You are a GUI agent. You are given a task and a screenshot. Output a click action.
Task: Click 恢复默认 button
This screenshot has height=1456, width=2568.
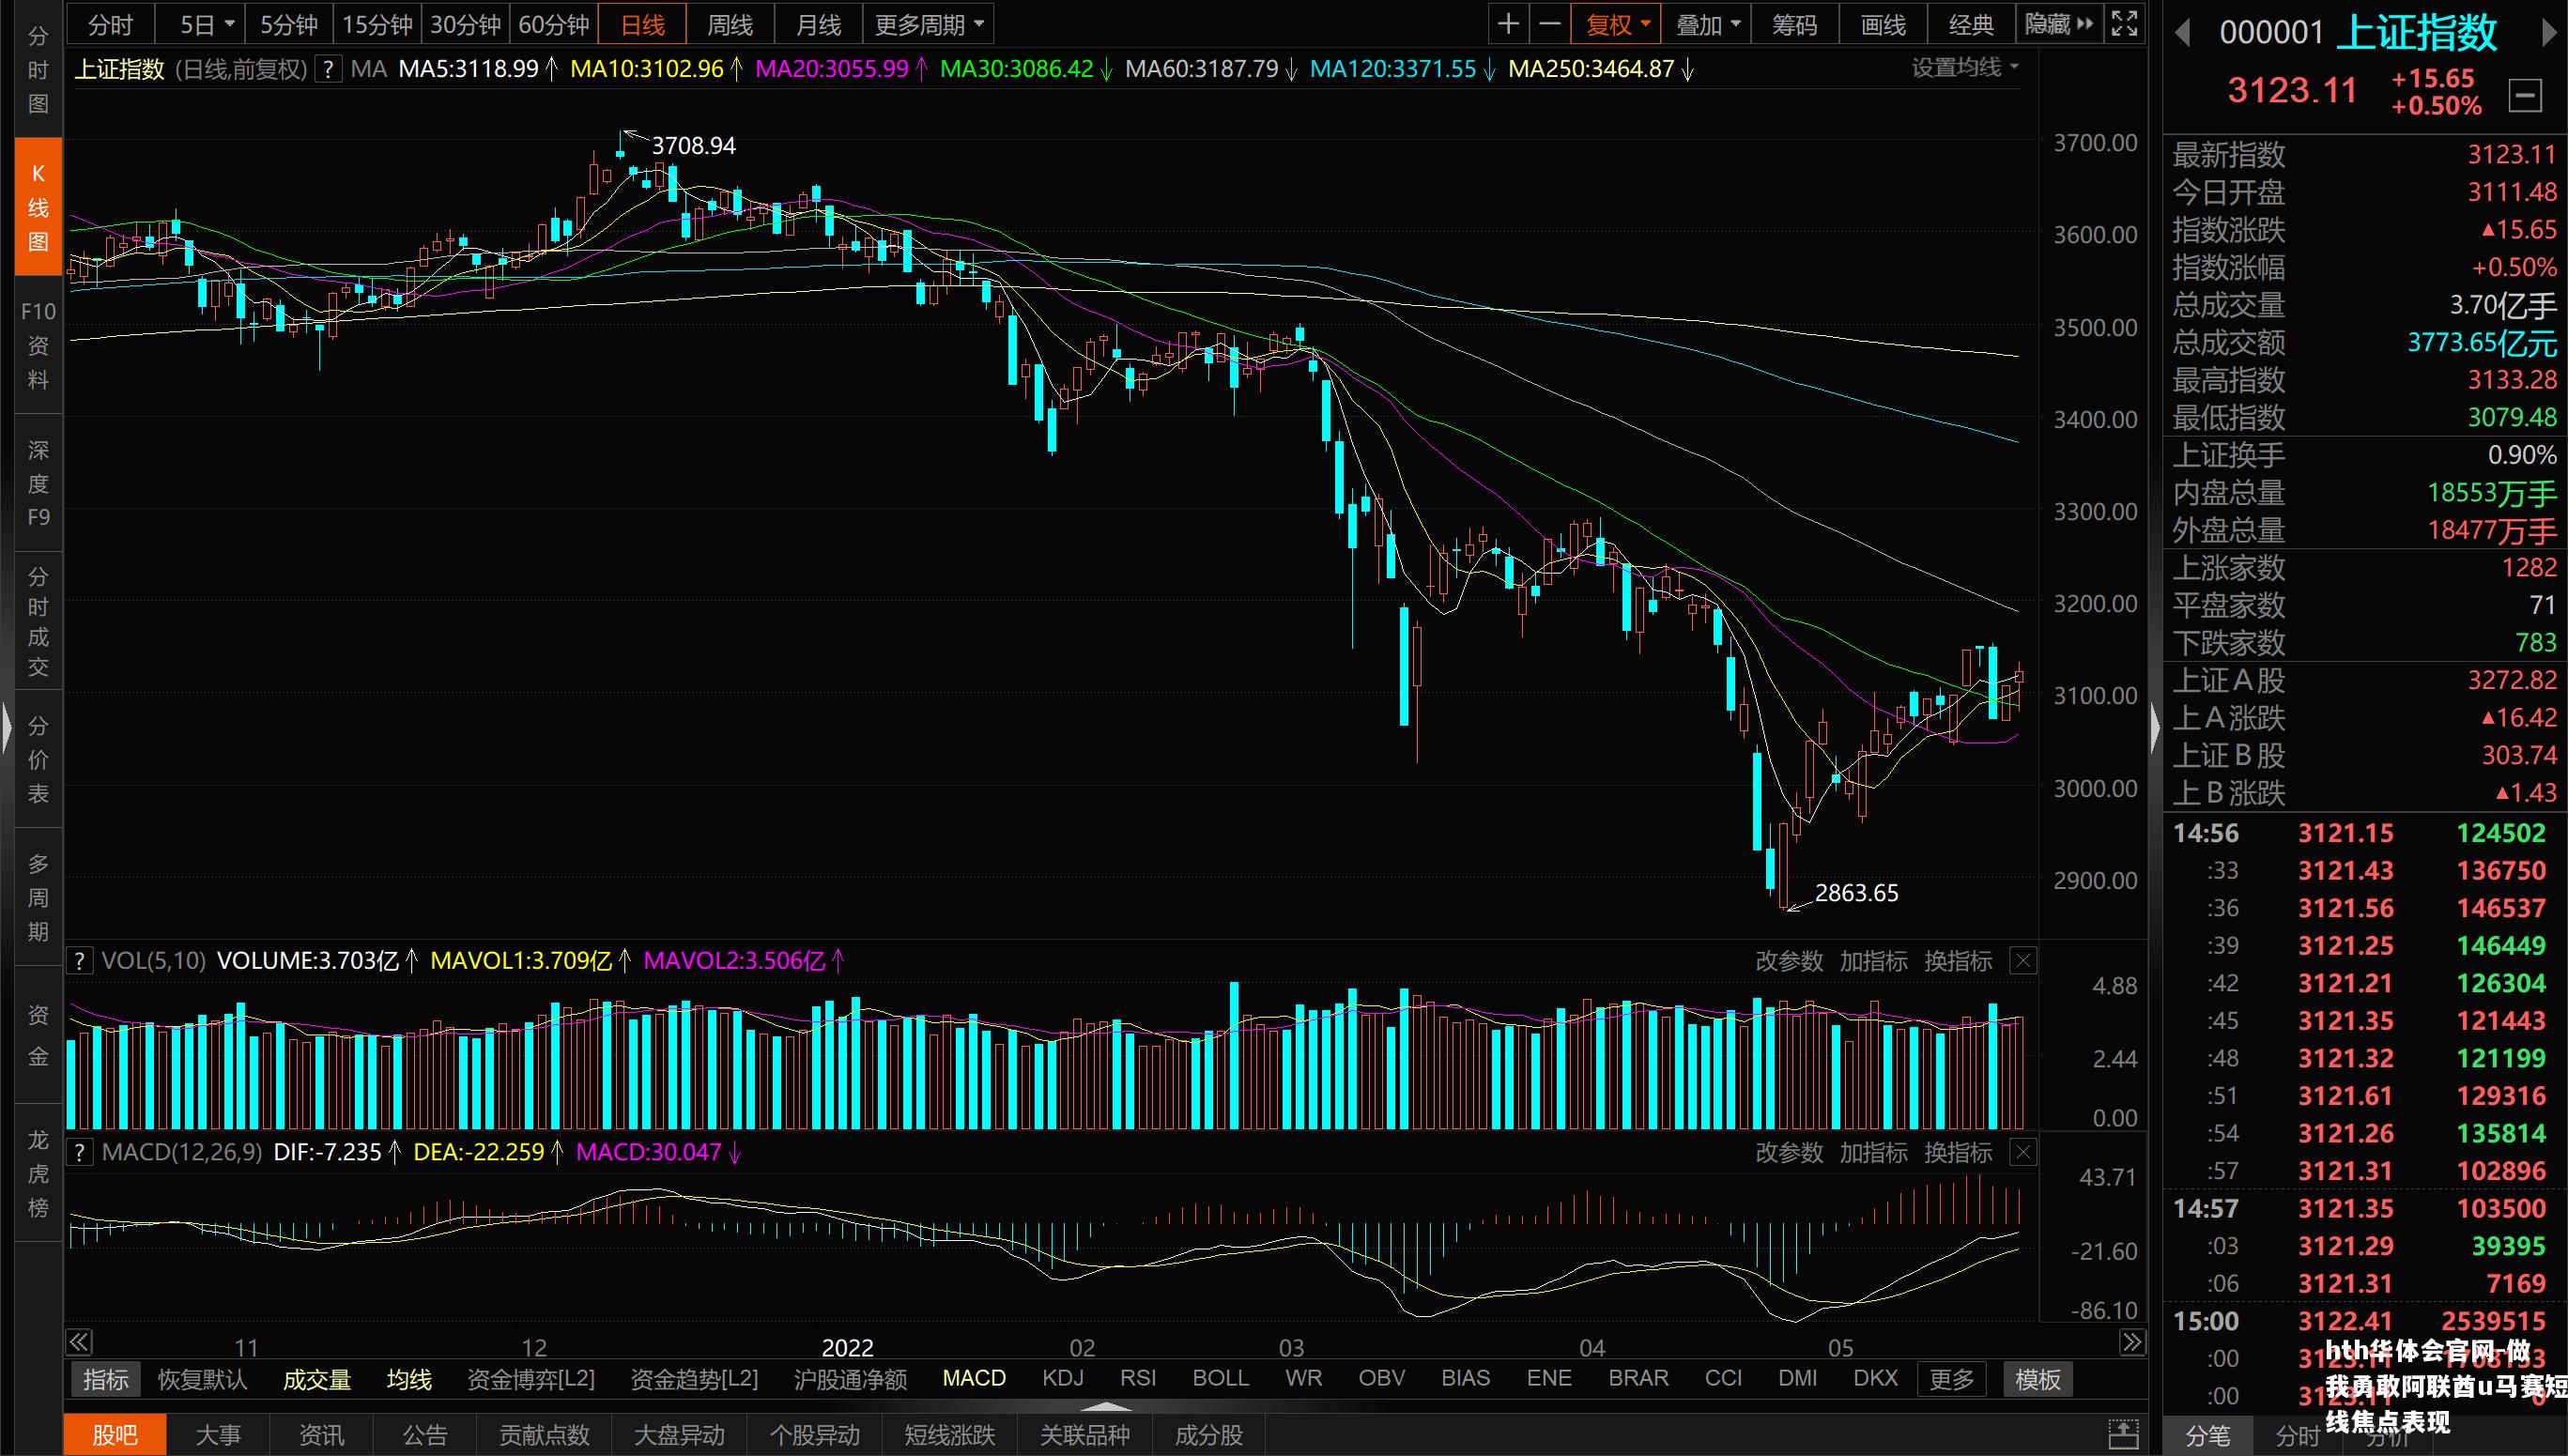[x=202, y=1380]
